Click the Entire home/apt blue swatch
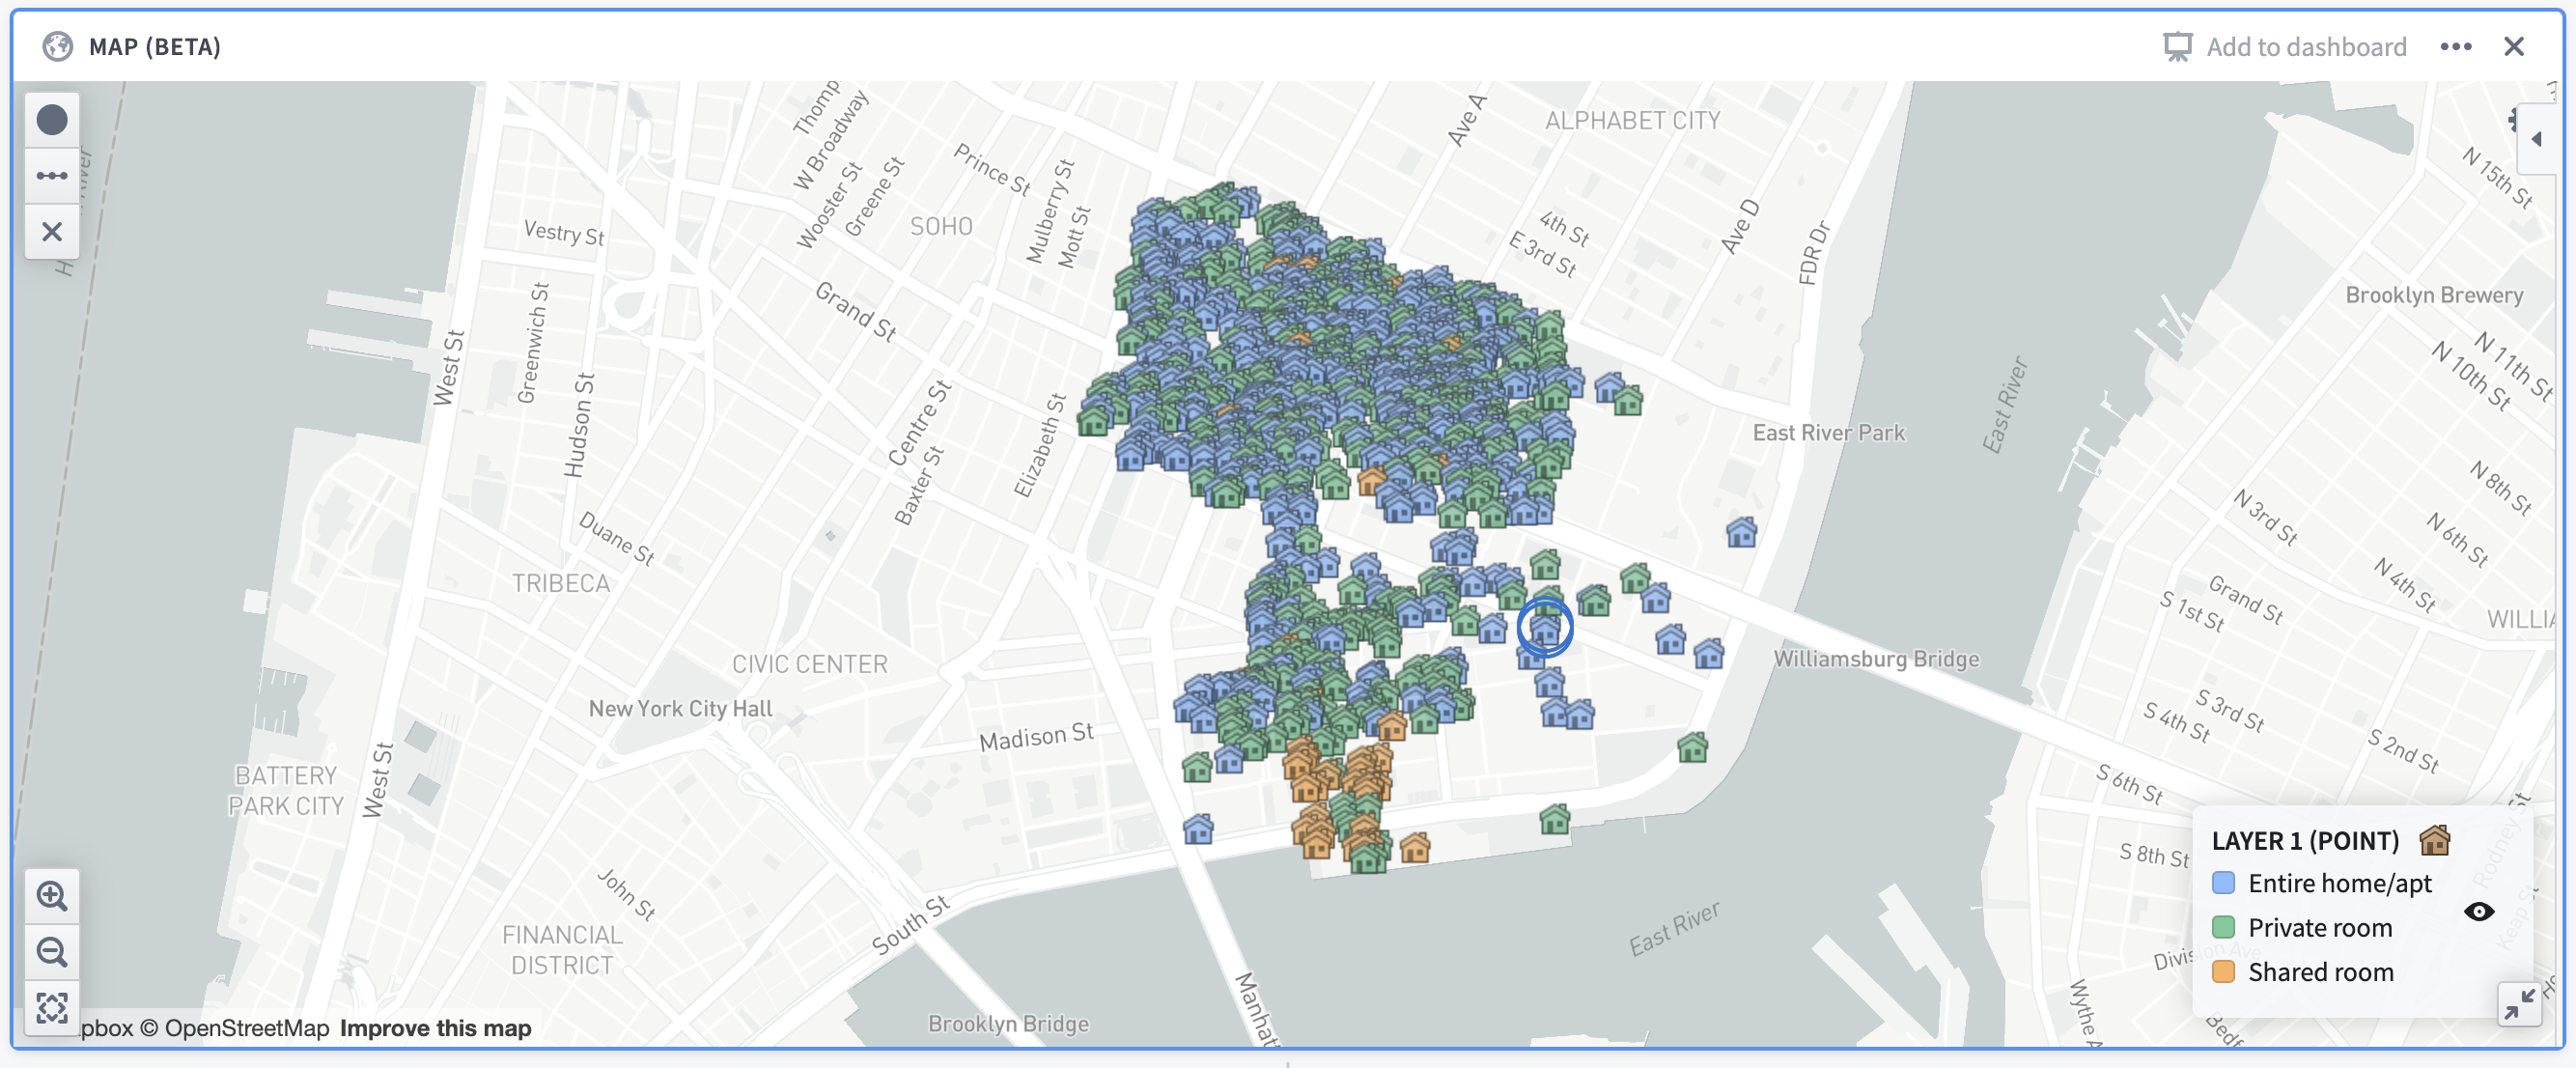The height and width of the screenshot is (1068, 2576). tap(2223, 883)
